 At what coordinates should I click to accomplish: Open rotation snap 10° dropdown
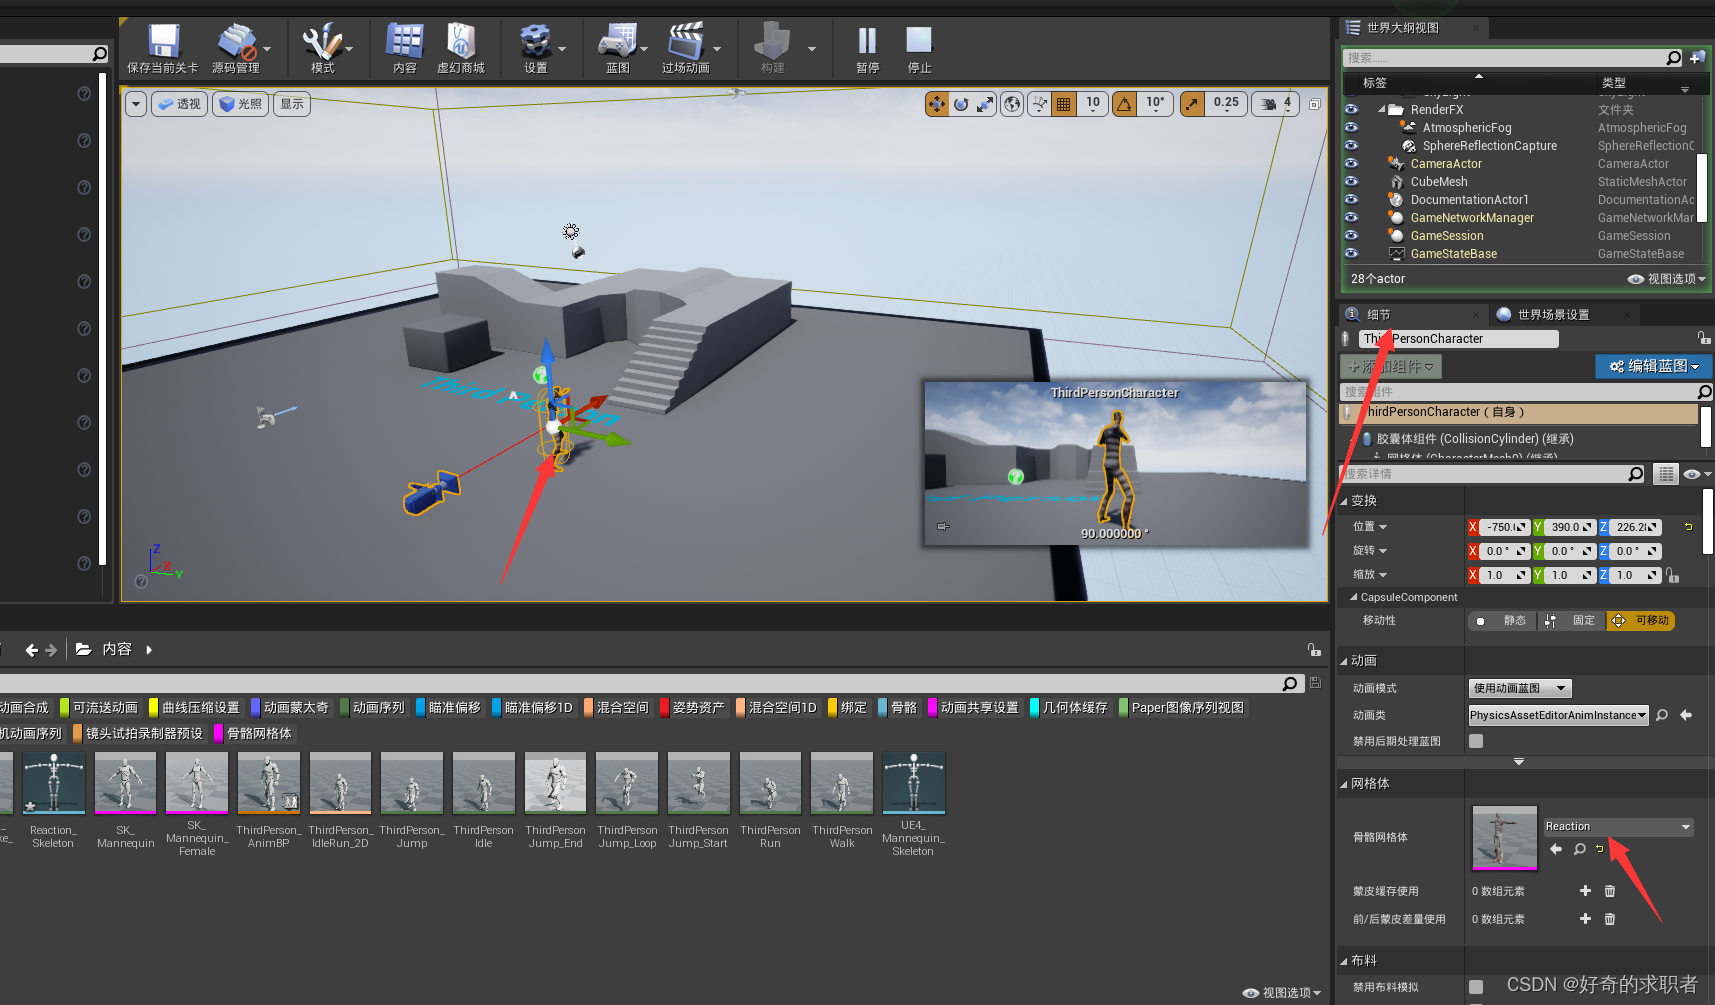coord(1155,103)
